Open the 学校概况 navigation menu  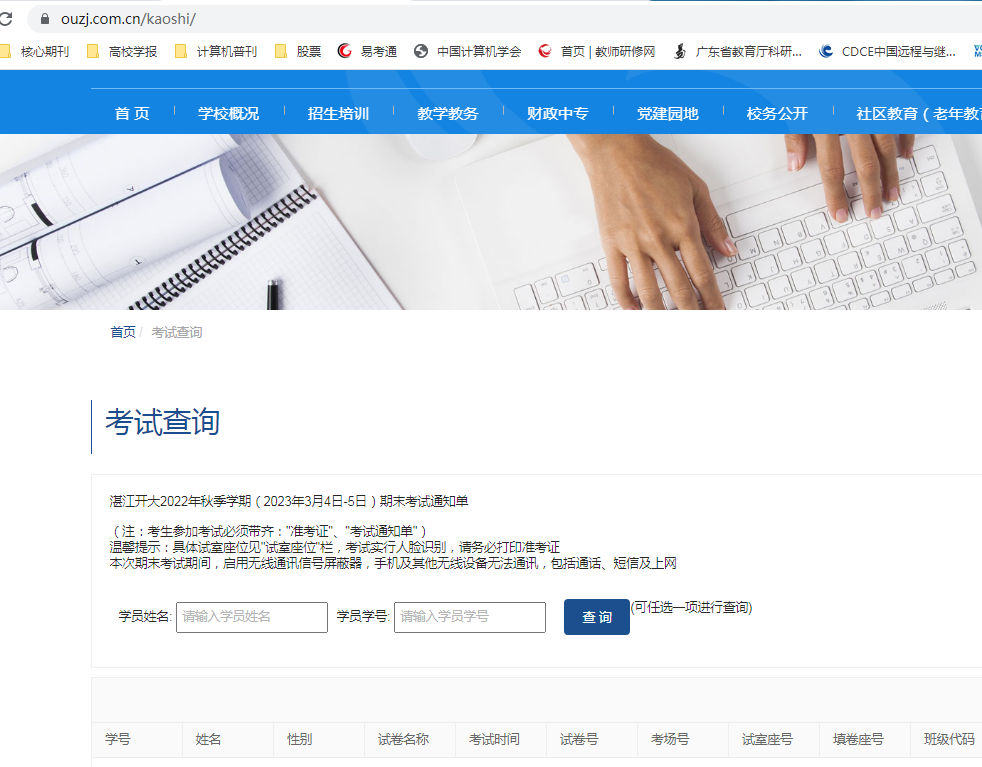coord(228,113)
